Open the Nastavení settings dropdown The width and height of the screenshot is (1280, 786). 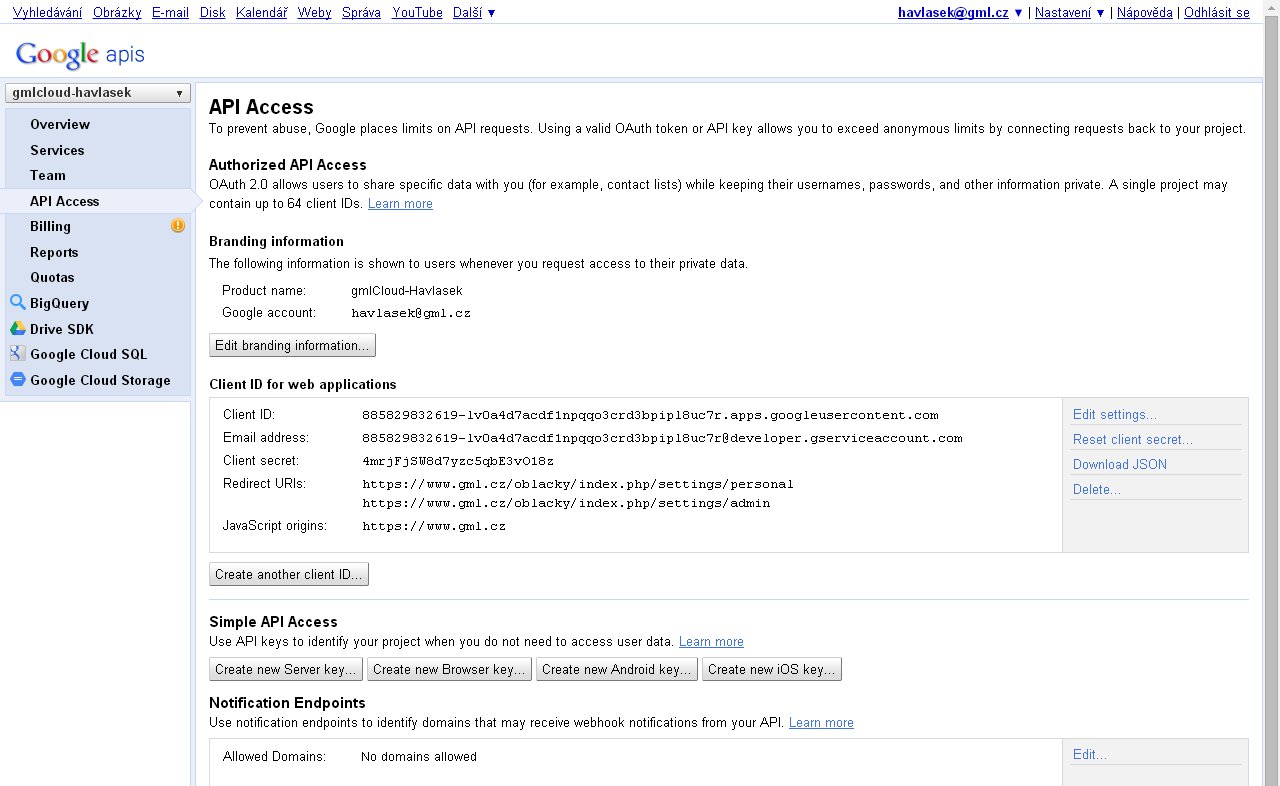(1069, 13)
